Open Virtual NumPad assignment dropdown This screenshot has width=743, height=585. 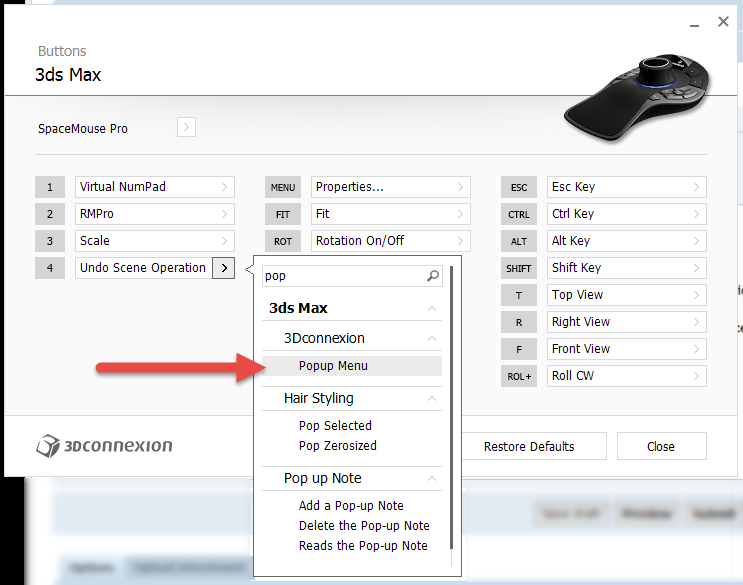[154, 187]
